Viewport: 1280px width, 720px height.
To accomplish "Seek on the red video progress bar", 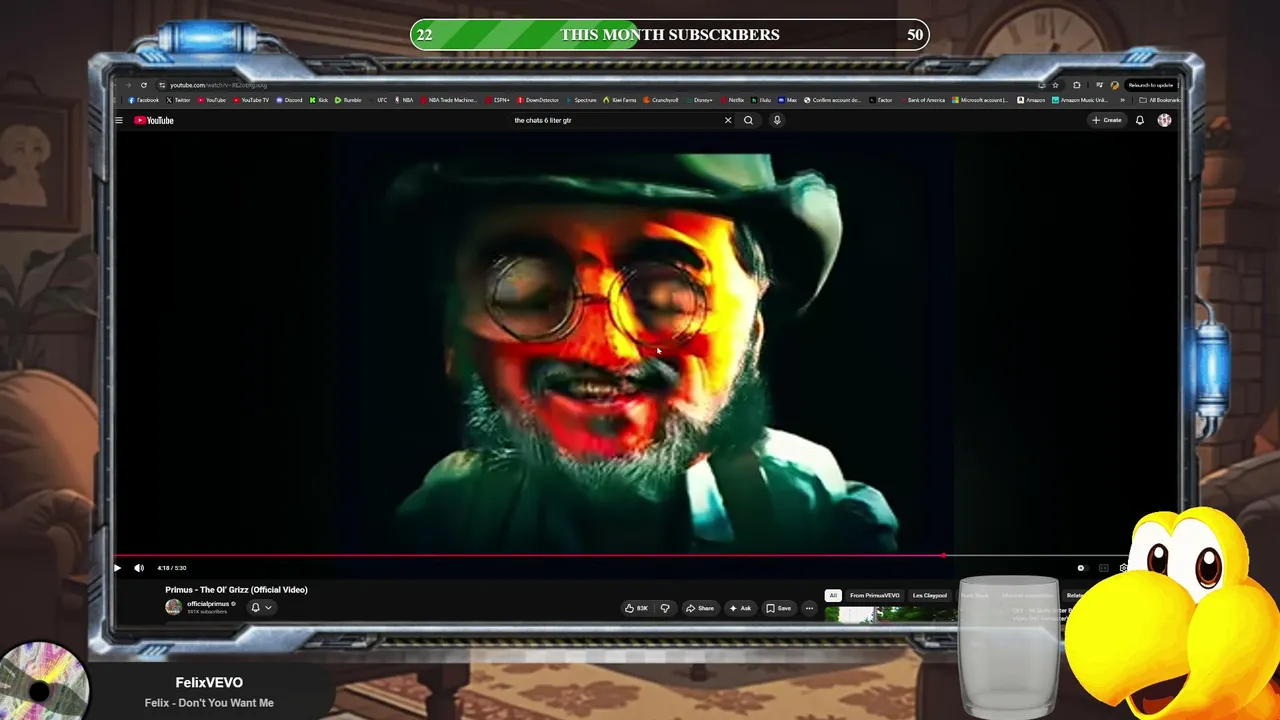I will [x=528, y=555].
